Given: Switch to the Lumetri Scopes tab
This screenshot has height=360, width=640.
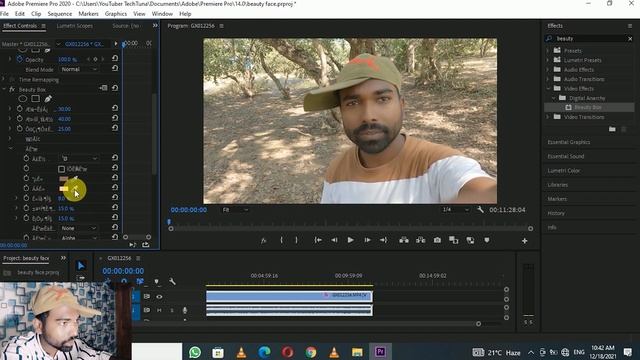Looking at the screenshot, I should point(74,26).
